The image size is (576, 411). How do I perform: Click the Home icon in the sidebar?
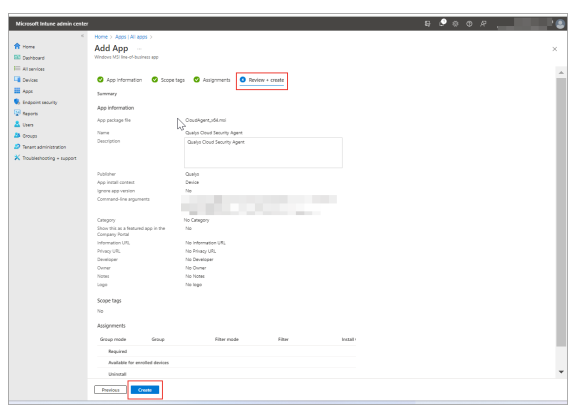point(17,46)
